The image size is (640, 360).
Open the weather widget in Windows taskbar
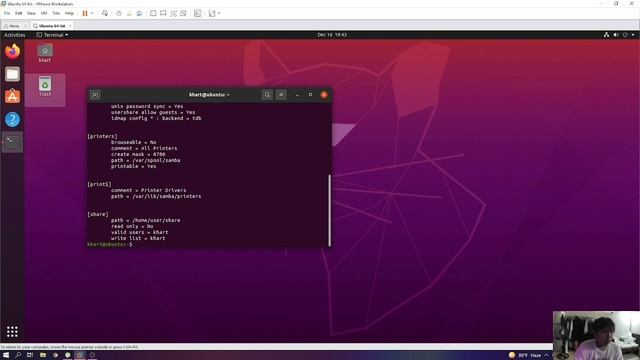click(x=525, y=355)
